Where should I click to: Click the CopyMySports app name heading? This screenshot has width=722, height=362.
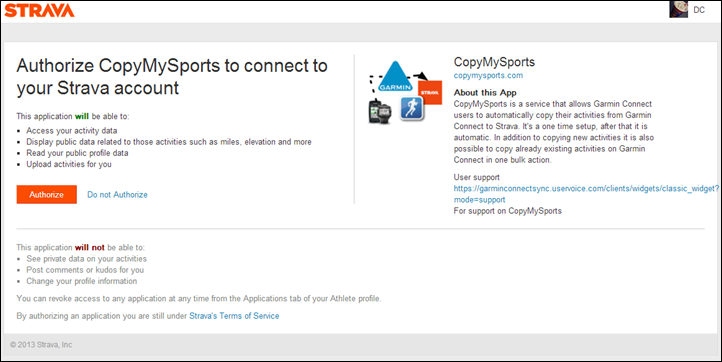(x=494, y=62)
